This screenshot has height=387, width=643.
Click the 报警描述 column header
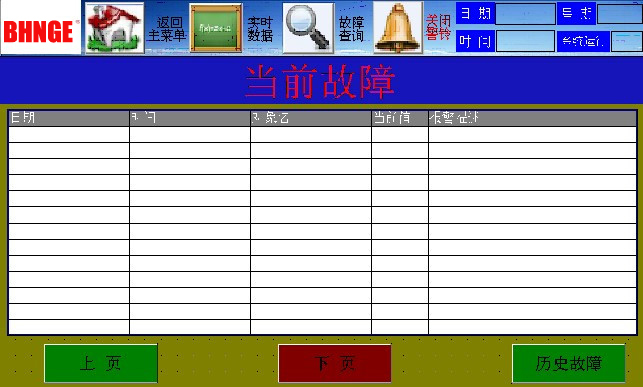point(532,118)
